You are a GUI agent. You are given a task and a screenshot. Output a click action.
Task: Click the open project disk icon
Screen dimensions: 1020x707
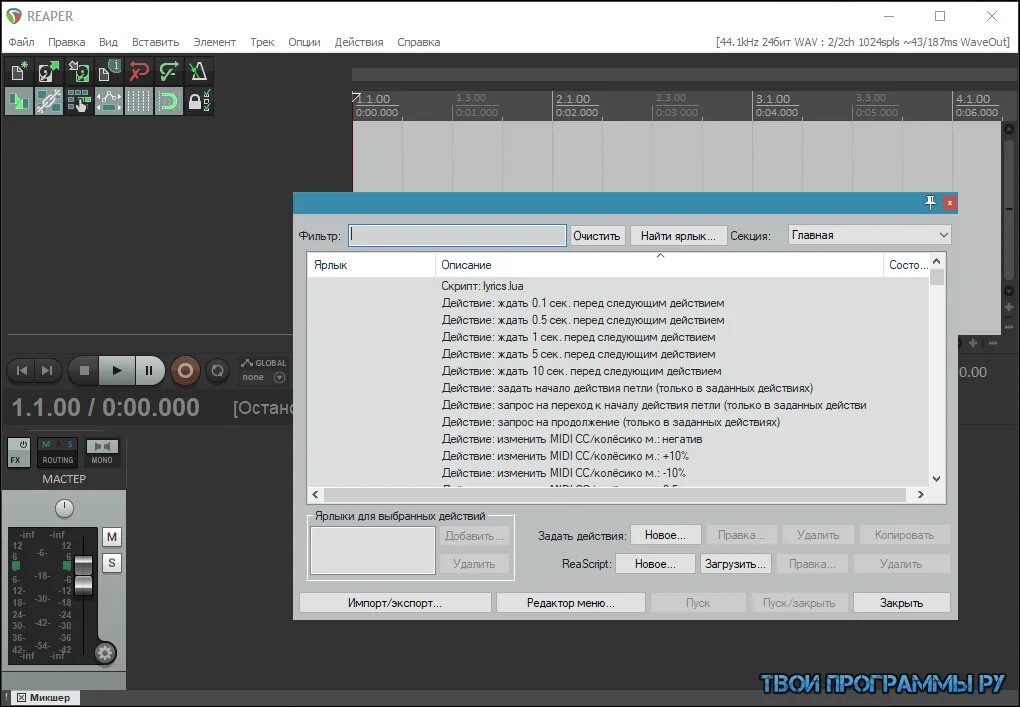tap(49, 71)
